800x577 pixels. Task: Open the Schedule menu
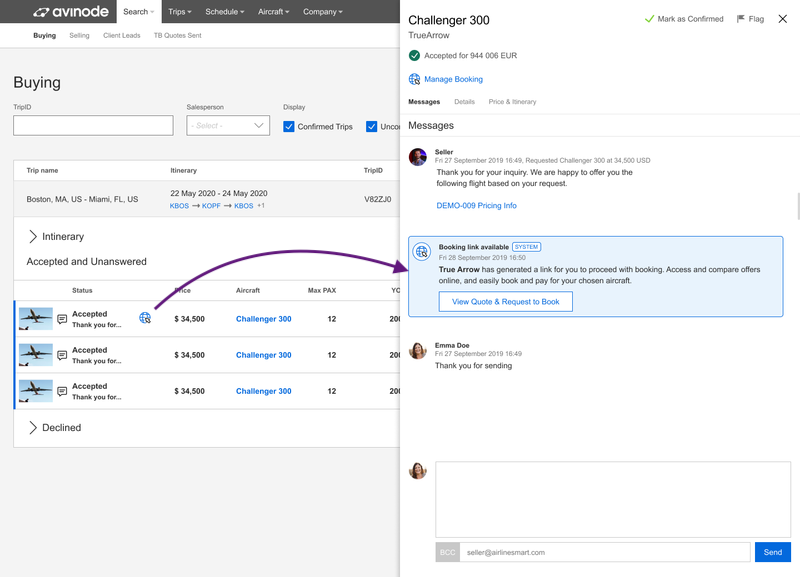(x=224, y=12)
